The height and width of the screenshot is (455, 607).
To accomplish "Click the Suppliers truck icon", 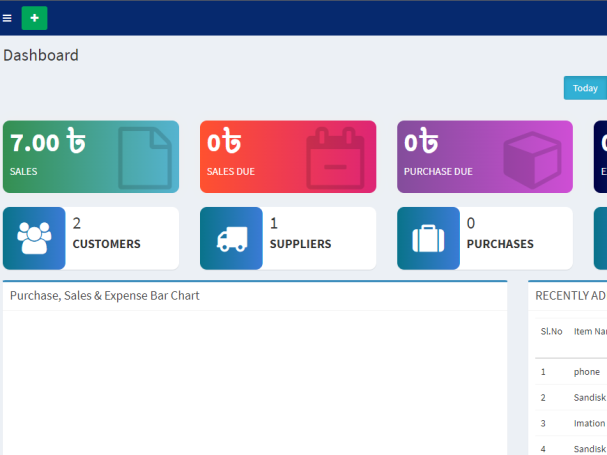I will click(x=232, y=238).
